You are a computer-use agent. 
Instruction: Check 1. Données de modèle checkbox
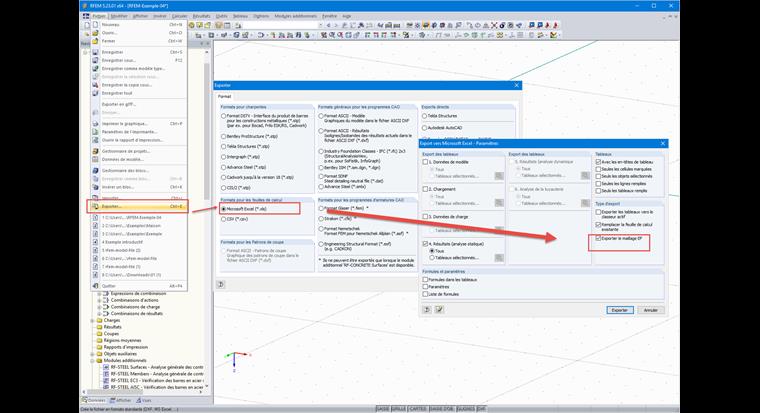(x=426, y=162)
